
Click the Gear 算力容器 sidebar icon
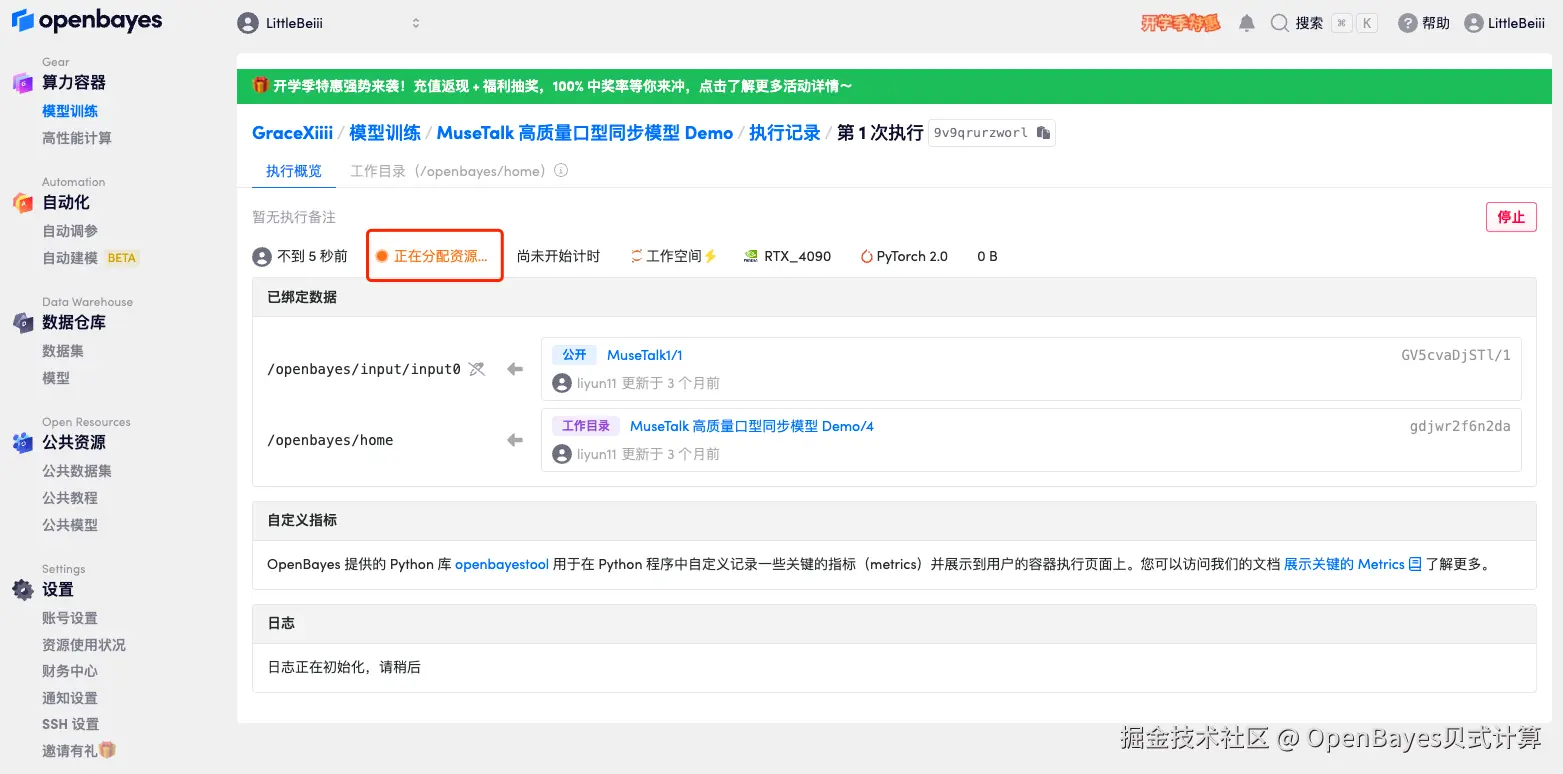pos(23,83)
